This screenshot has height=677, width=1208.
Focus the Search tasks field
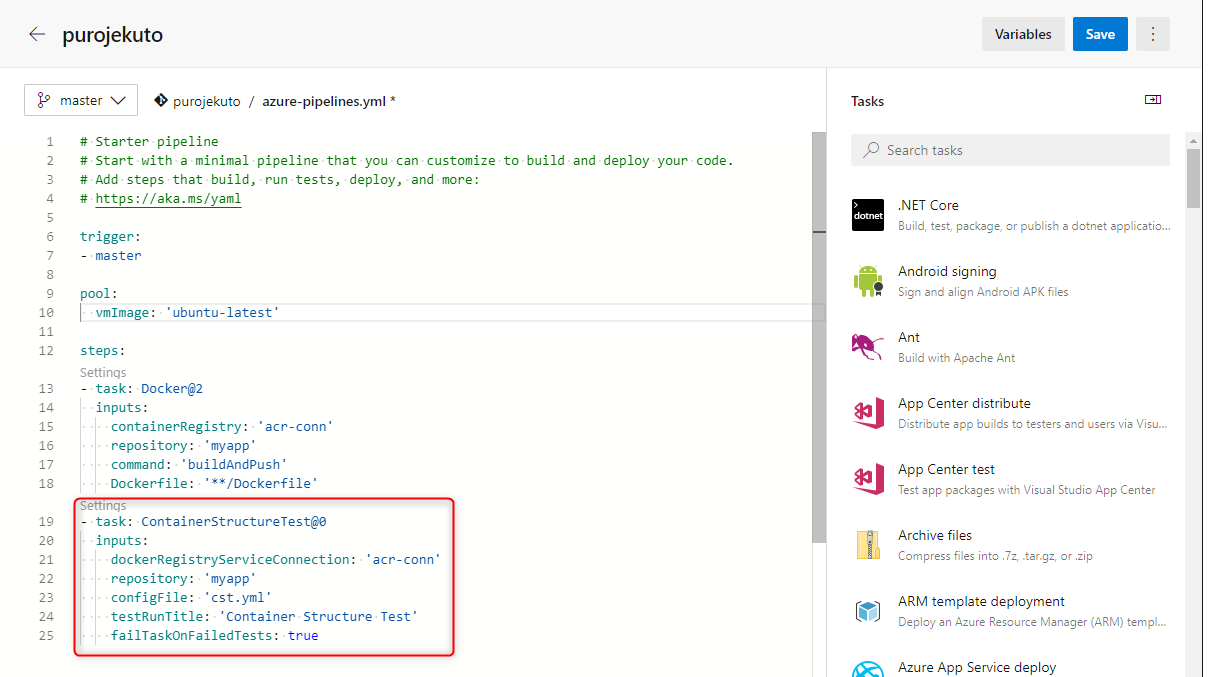(1010, 150)
